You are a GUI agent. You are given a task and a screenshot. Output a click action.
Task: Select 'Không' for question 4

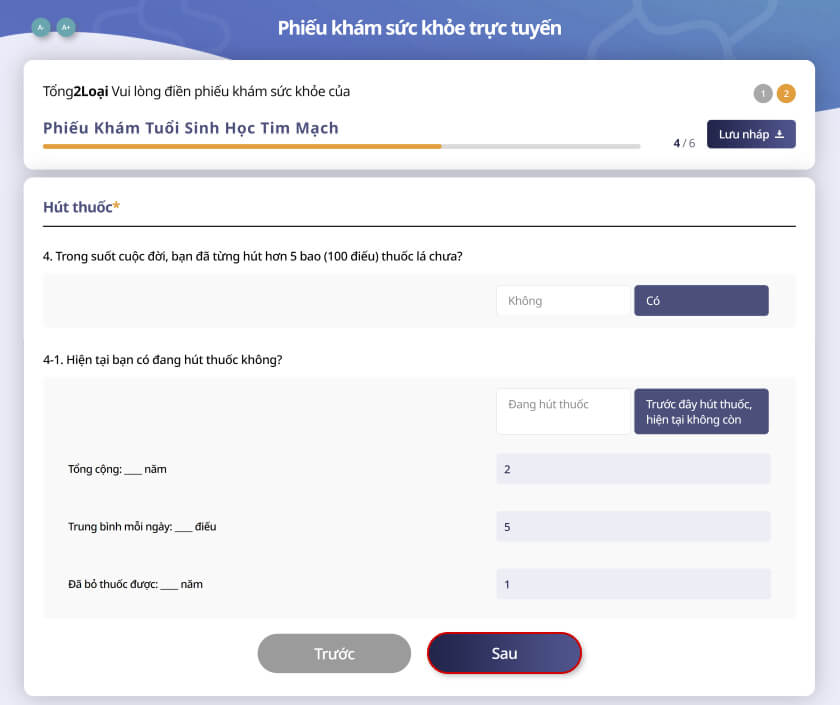tap(563, 301)
